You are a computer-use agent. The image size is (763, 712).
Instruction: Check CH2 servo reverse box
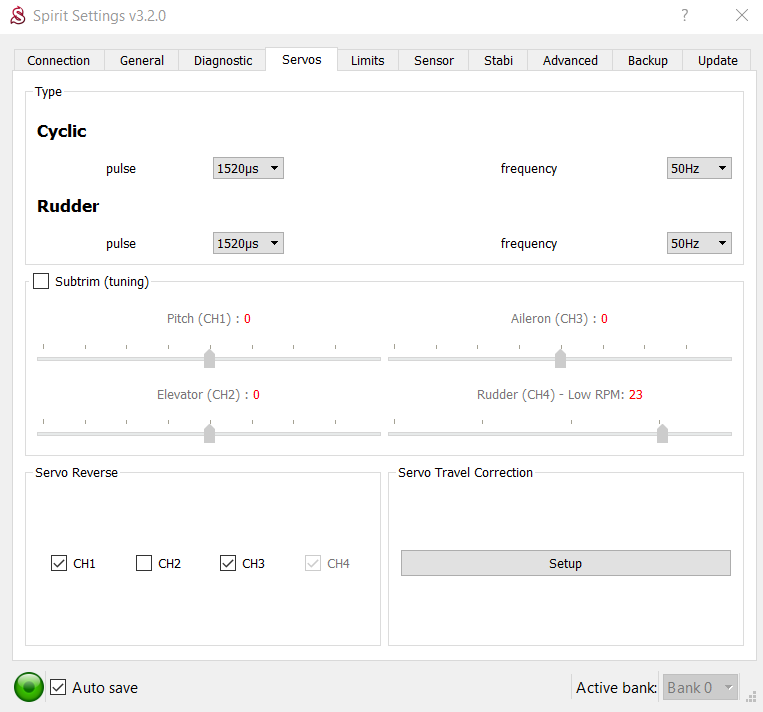click(144, 563)
